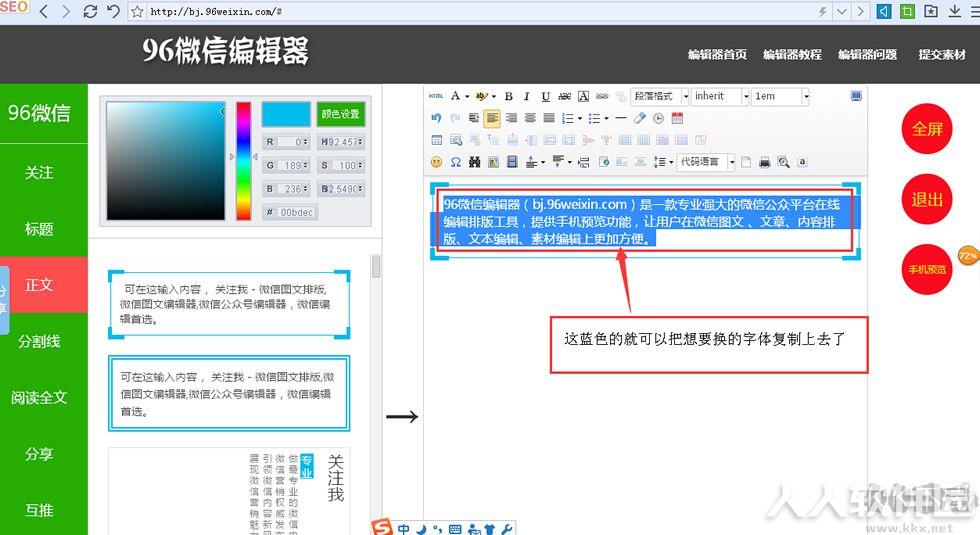This screenshot has height=535, width=980.
Task: Open unordered list style dropdown
Action: [x=606, y=118]
